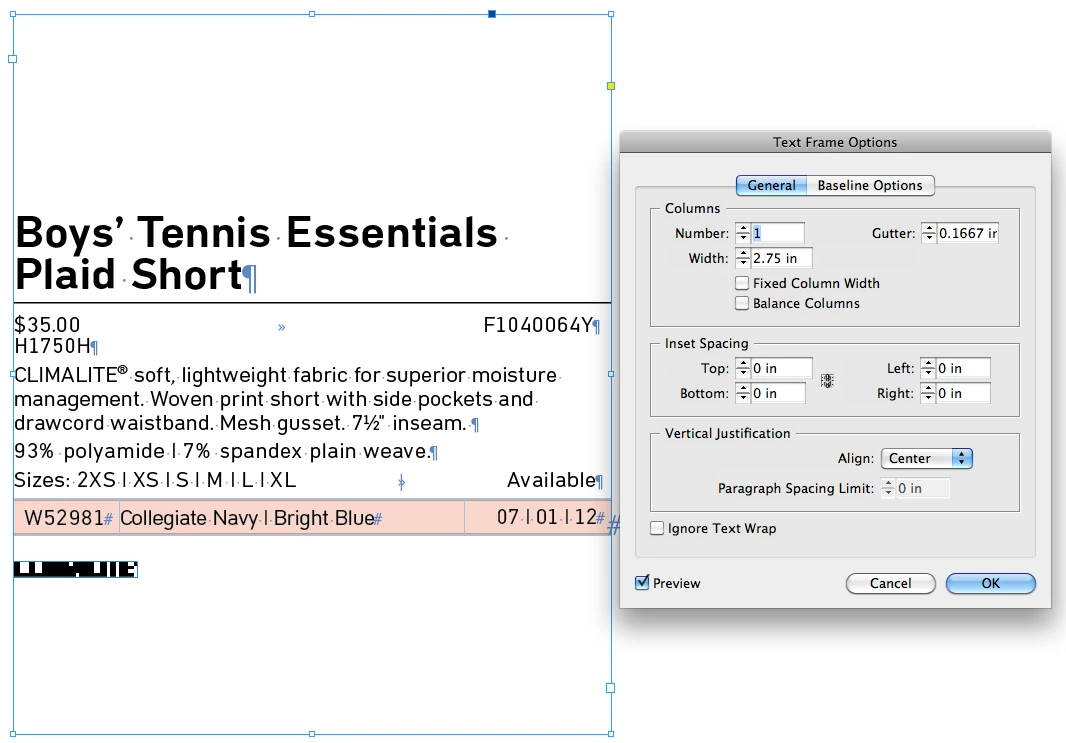Click the Gutter value field
The width and height of the screenshot is (1066, 743).
(967, 233)
